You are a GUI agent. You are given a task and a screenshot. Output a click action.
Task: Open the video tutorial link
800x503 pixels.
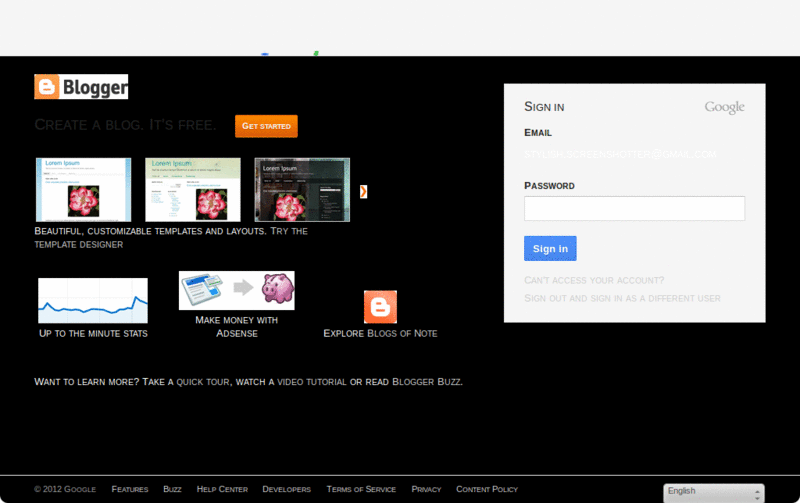point(312,382)
